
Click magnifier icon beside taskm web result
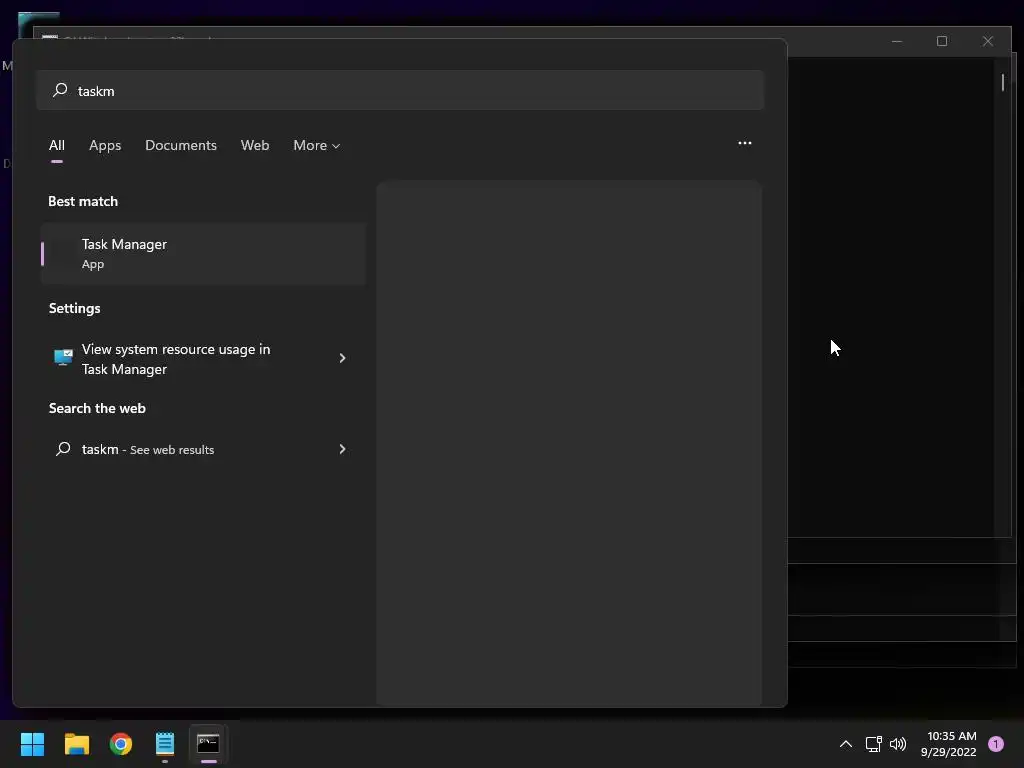(63, 449)
